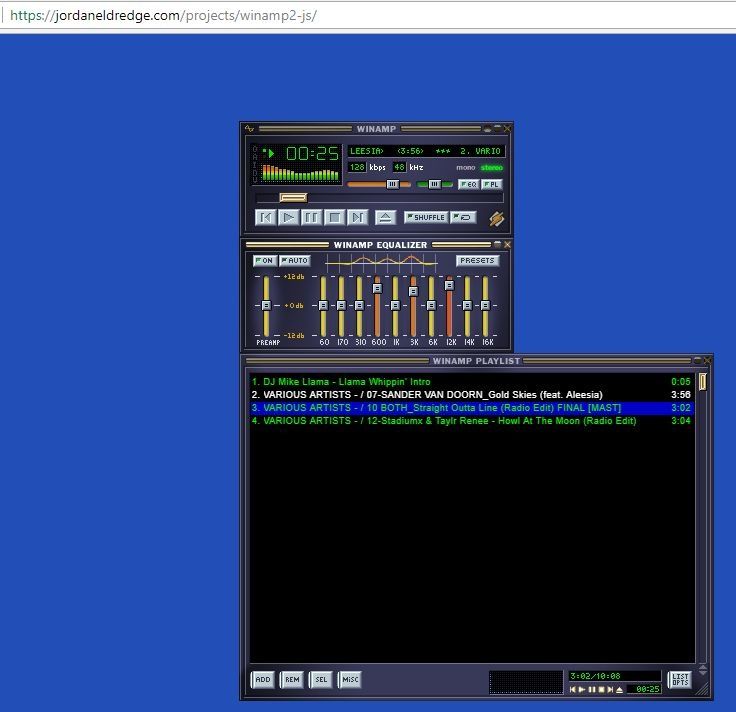Click the Previous track button in main window
736x712 pixels.
[265, 217]
